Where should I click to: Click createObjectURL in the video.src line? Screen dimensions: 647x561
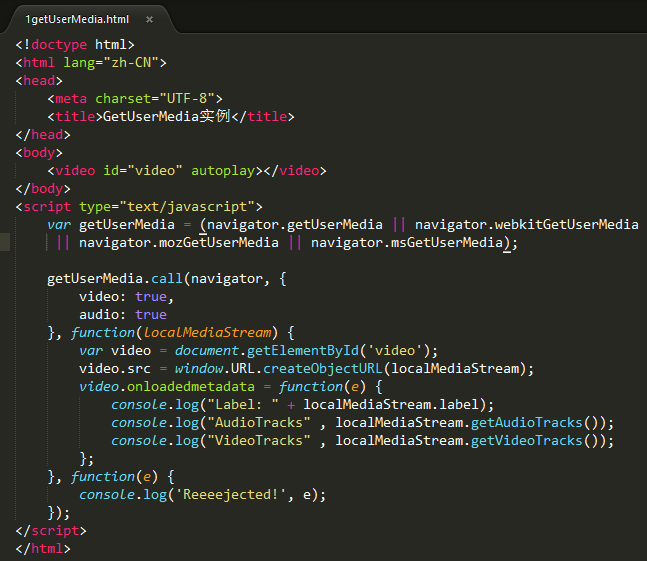click(x=323, y=368)
